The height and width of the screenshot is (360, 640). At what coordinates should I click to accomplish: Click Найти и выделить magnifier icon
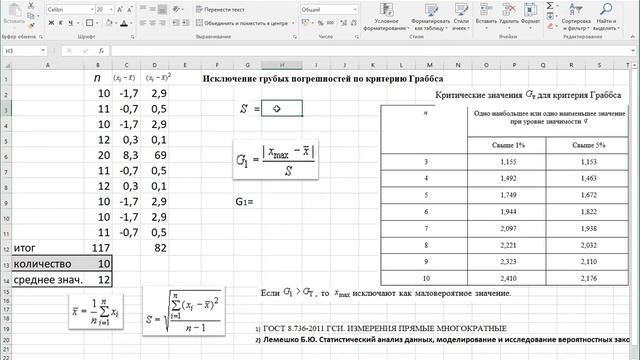[606, 9]
